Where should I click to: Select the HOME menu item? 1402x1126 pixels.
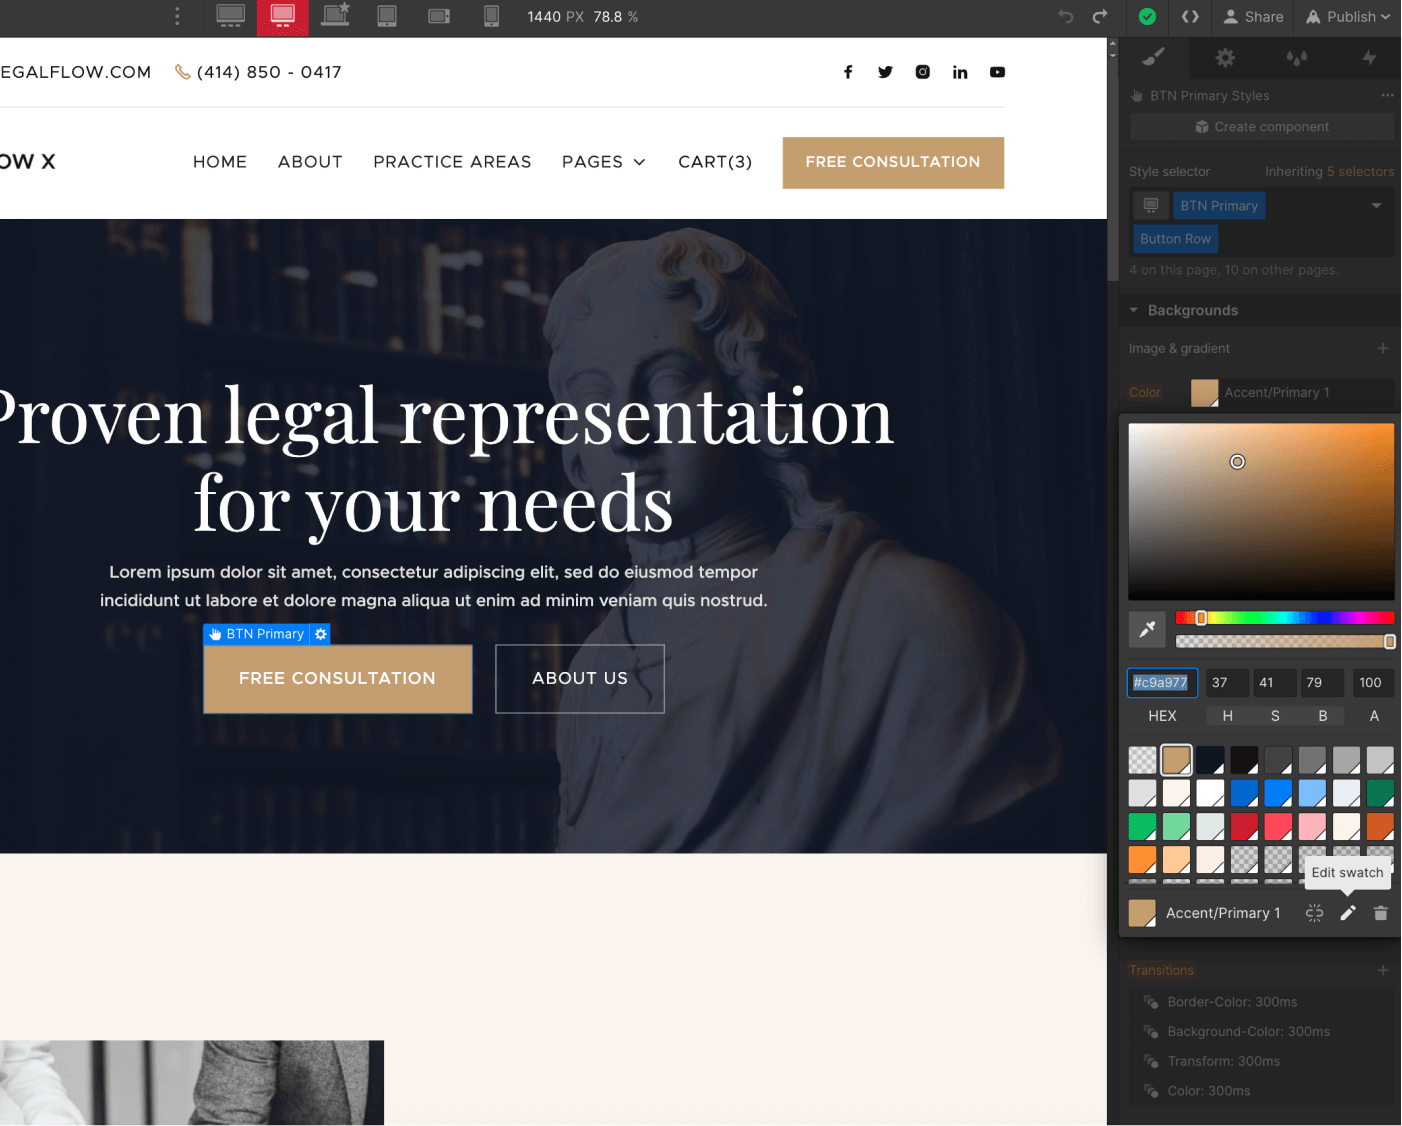[x=220, y=162]
